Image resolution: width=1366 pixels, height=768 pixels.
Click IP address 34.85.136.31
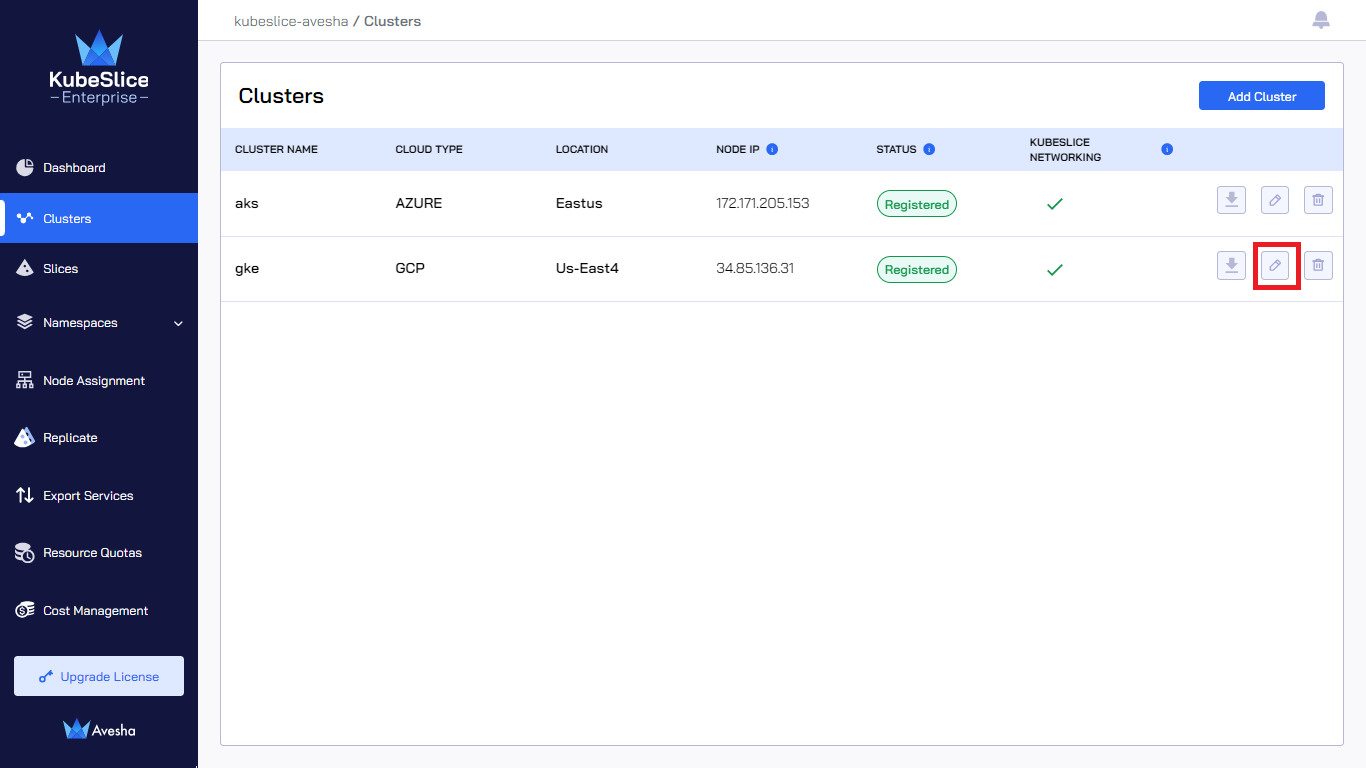point(755,268)
